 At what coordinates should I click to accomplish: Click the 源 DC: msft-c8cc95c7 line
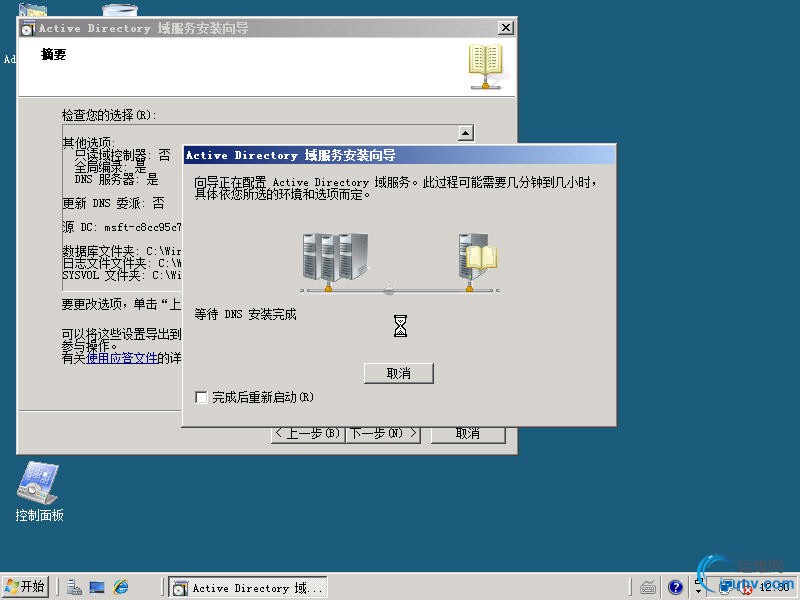[121, 227]
